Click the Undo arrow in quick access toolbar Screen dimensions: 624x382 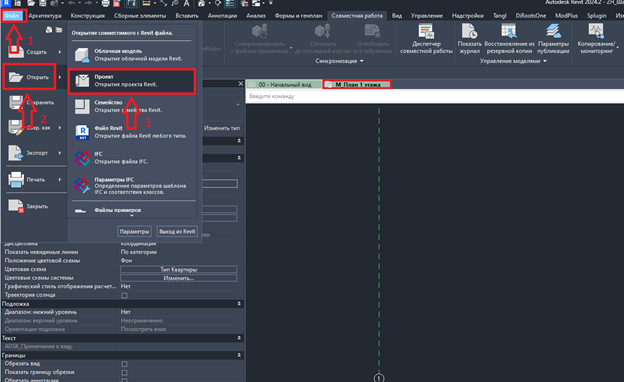(x=72, y=3)
